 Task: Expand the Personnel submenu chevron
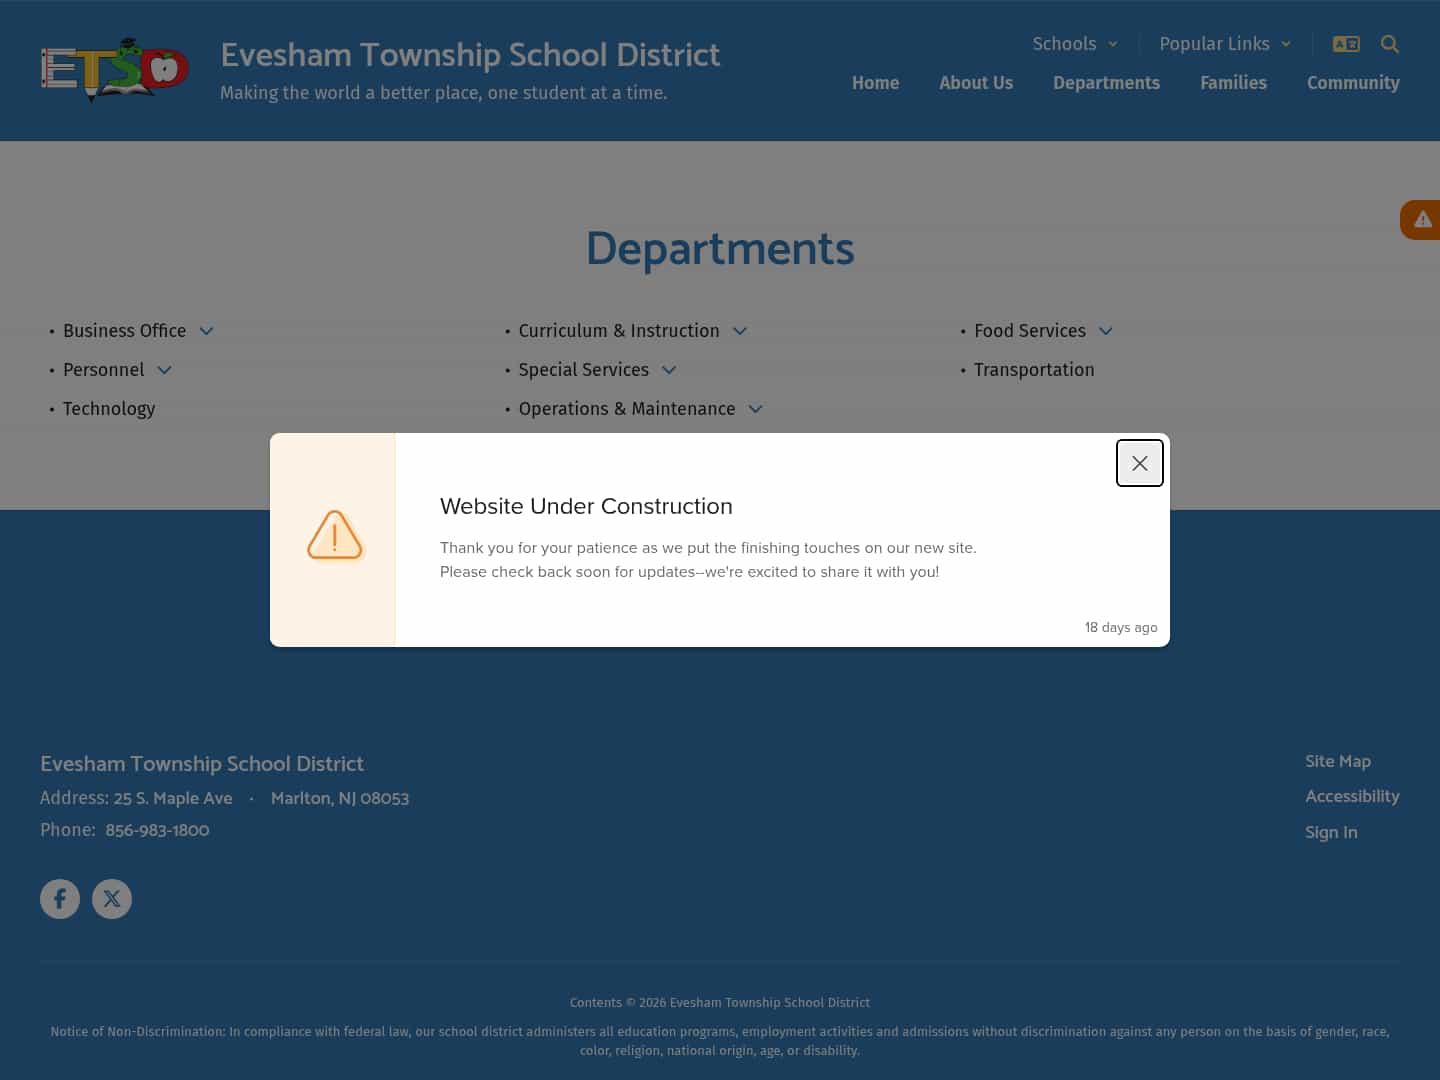pyautogui.click(x=165, y=370)
